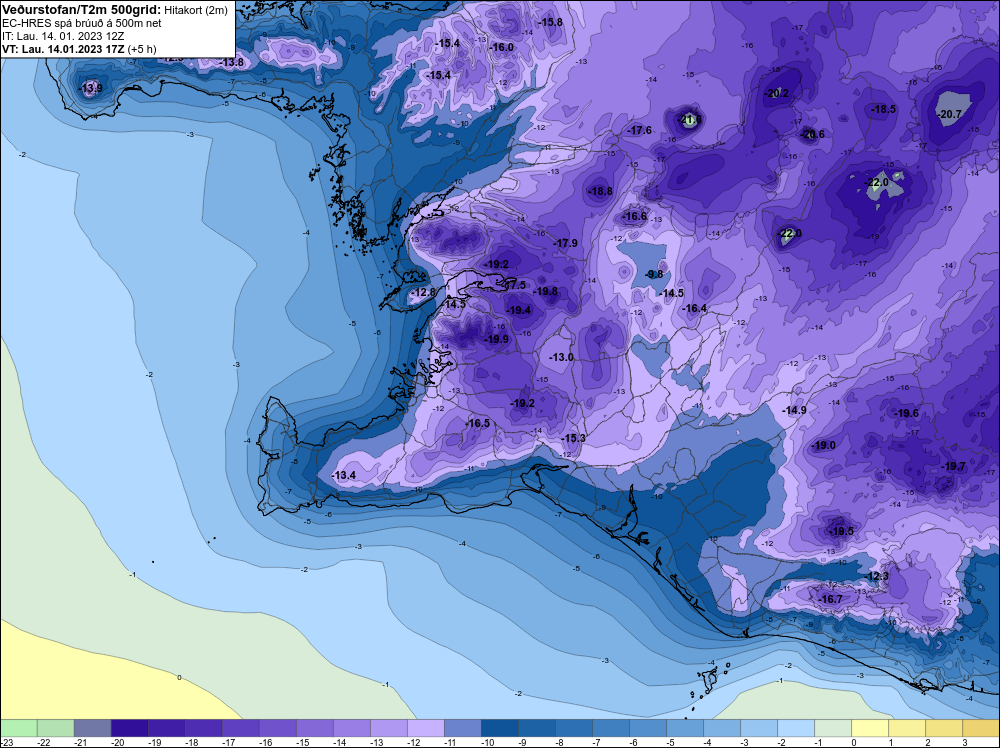Click the -20.2 temperature value
Image resolution: width=1000 pixels, height=748 pixels.
point(777,93)
